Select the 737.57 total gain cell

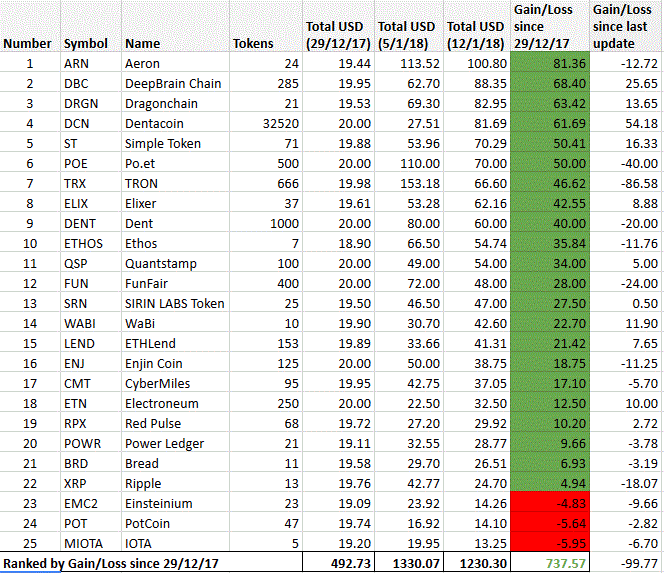pyautogui.click(x=550, y=563)
